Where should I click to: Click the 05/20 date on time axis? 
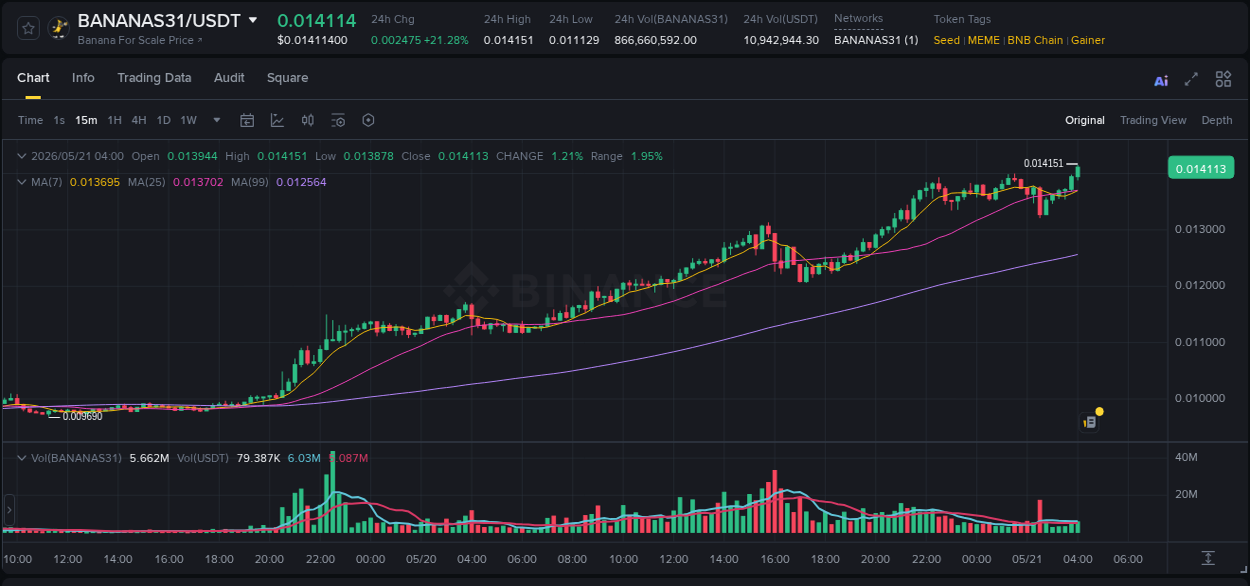click(421, 559)
